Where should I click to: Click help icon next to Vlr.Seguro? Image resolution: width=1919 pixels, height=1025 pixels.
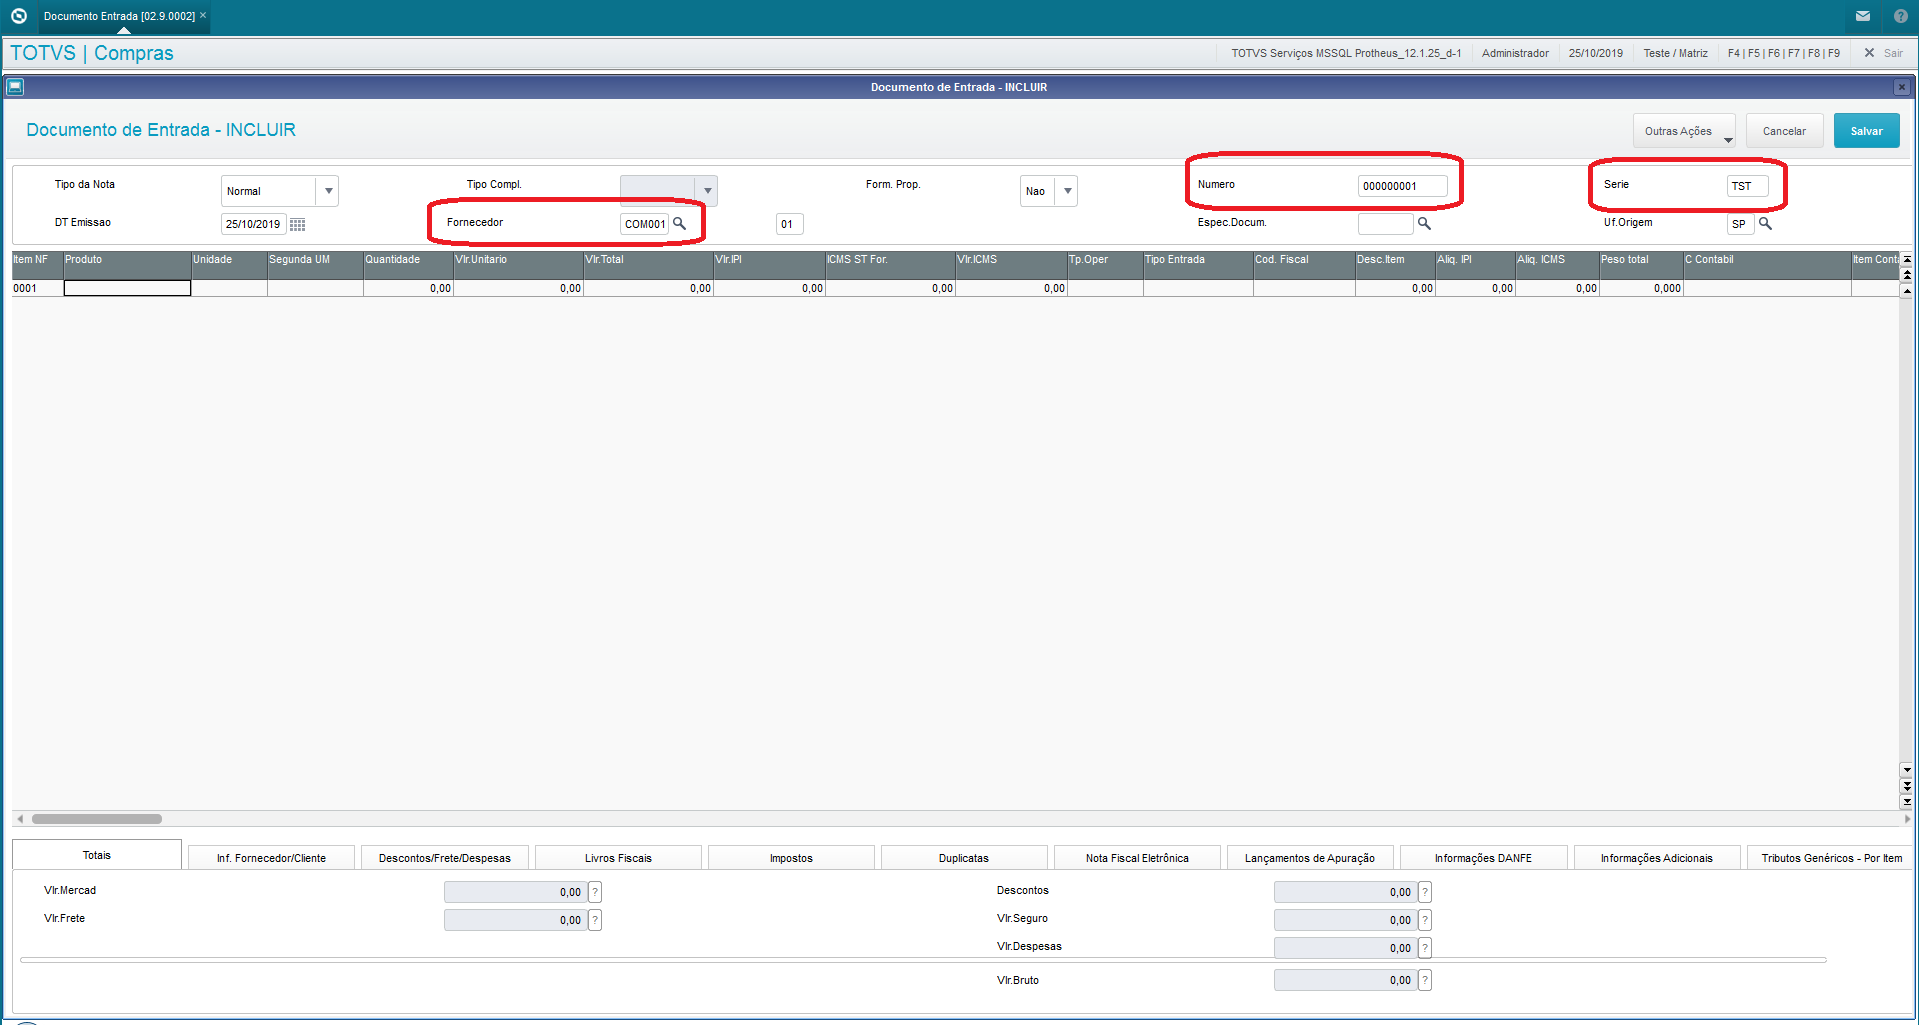(x=1425, y=920)
